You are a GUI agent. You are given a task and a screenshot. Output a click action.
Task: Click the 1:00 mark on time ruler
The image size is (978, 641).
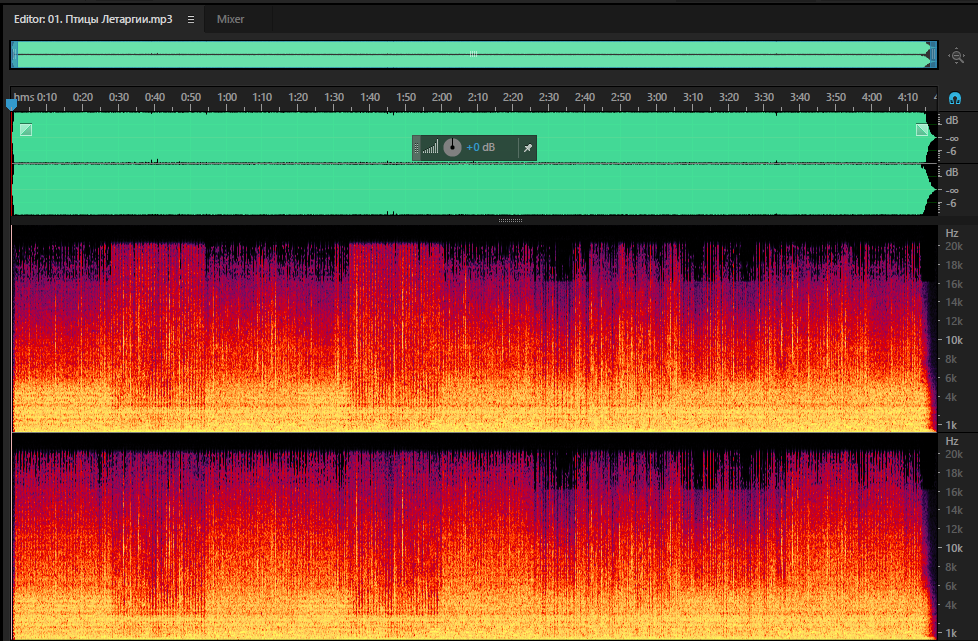(x=227, y=97)
